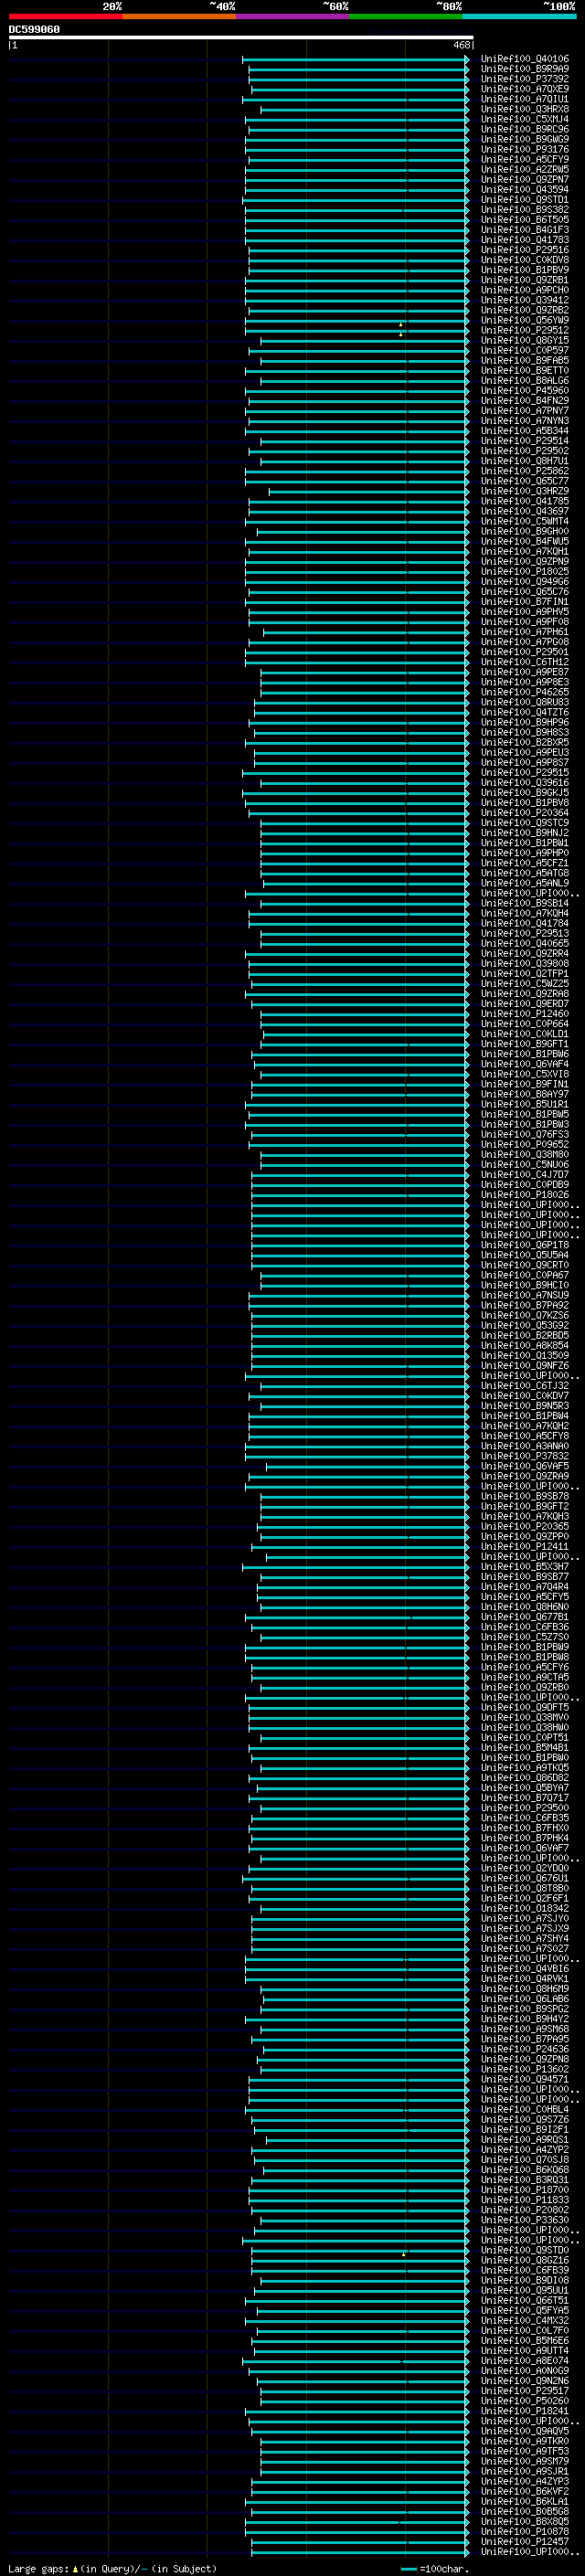Select the UniRef100_Q8H7U1 label
This screenshot has height=2576, width=585.
525,461
